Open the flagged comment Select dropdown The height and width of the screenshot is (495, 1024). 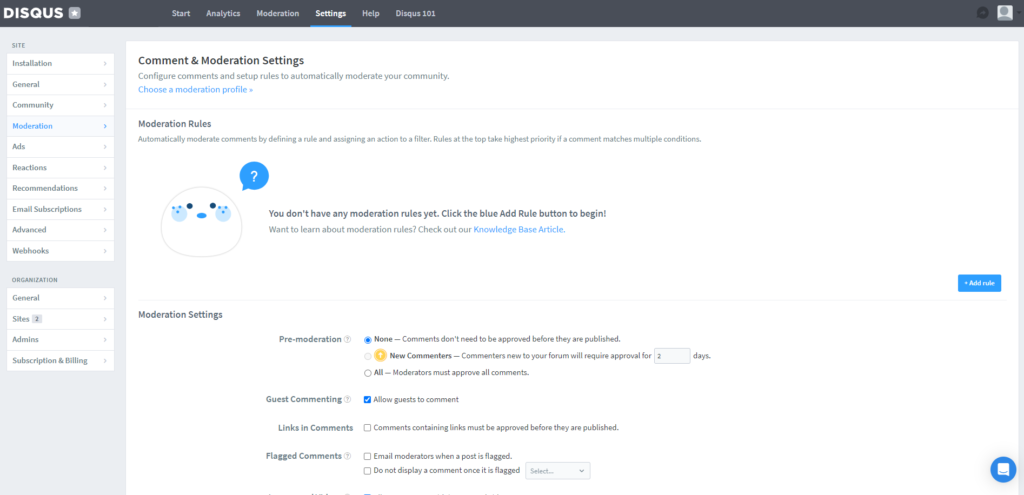pos(557,470)
